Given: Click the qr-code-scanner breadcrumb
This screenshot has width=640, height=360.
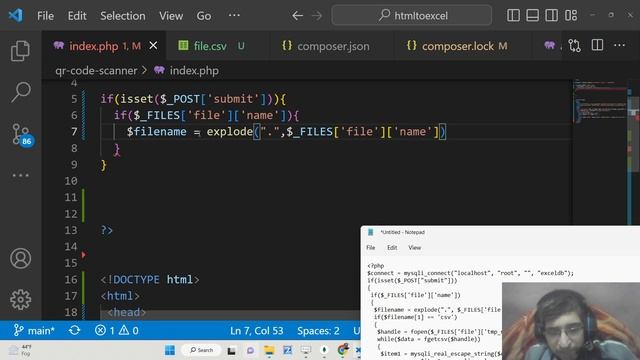Looking at the screenshot, I should click(96, 71).
